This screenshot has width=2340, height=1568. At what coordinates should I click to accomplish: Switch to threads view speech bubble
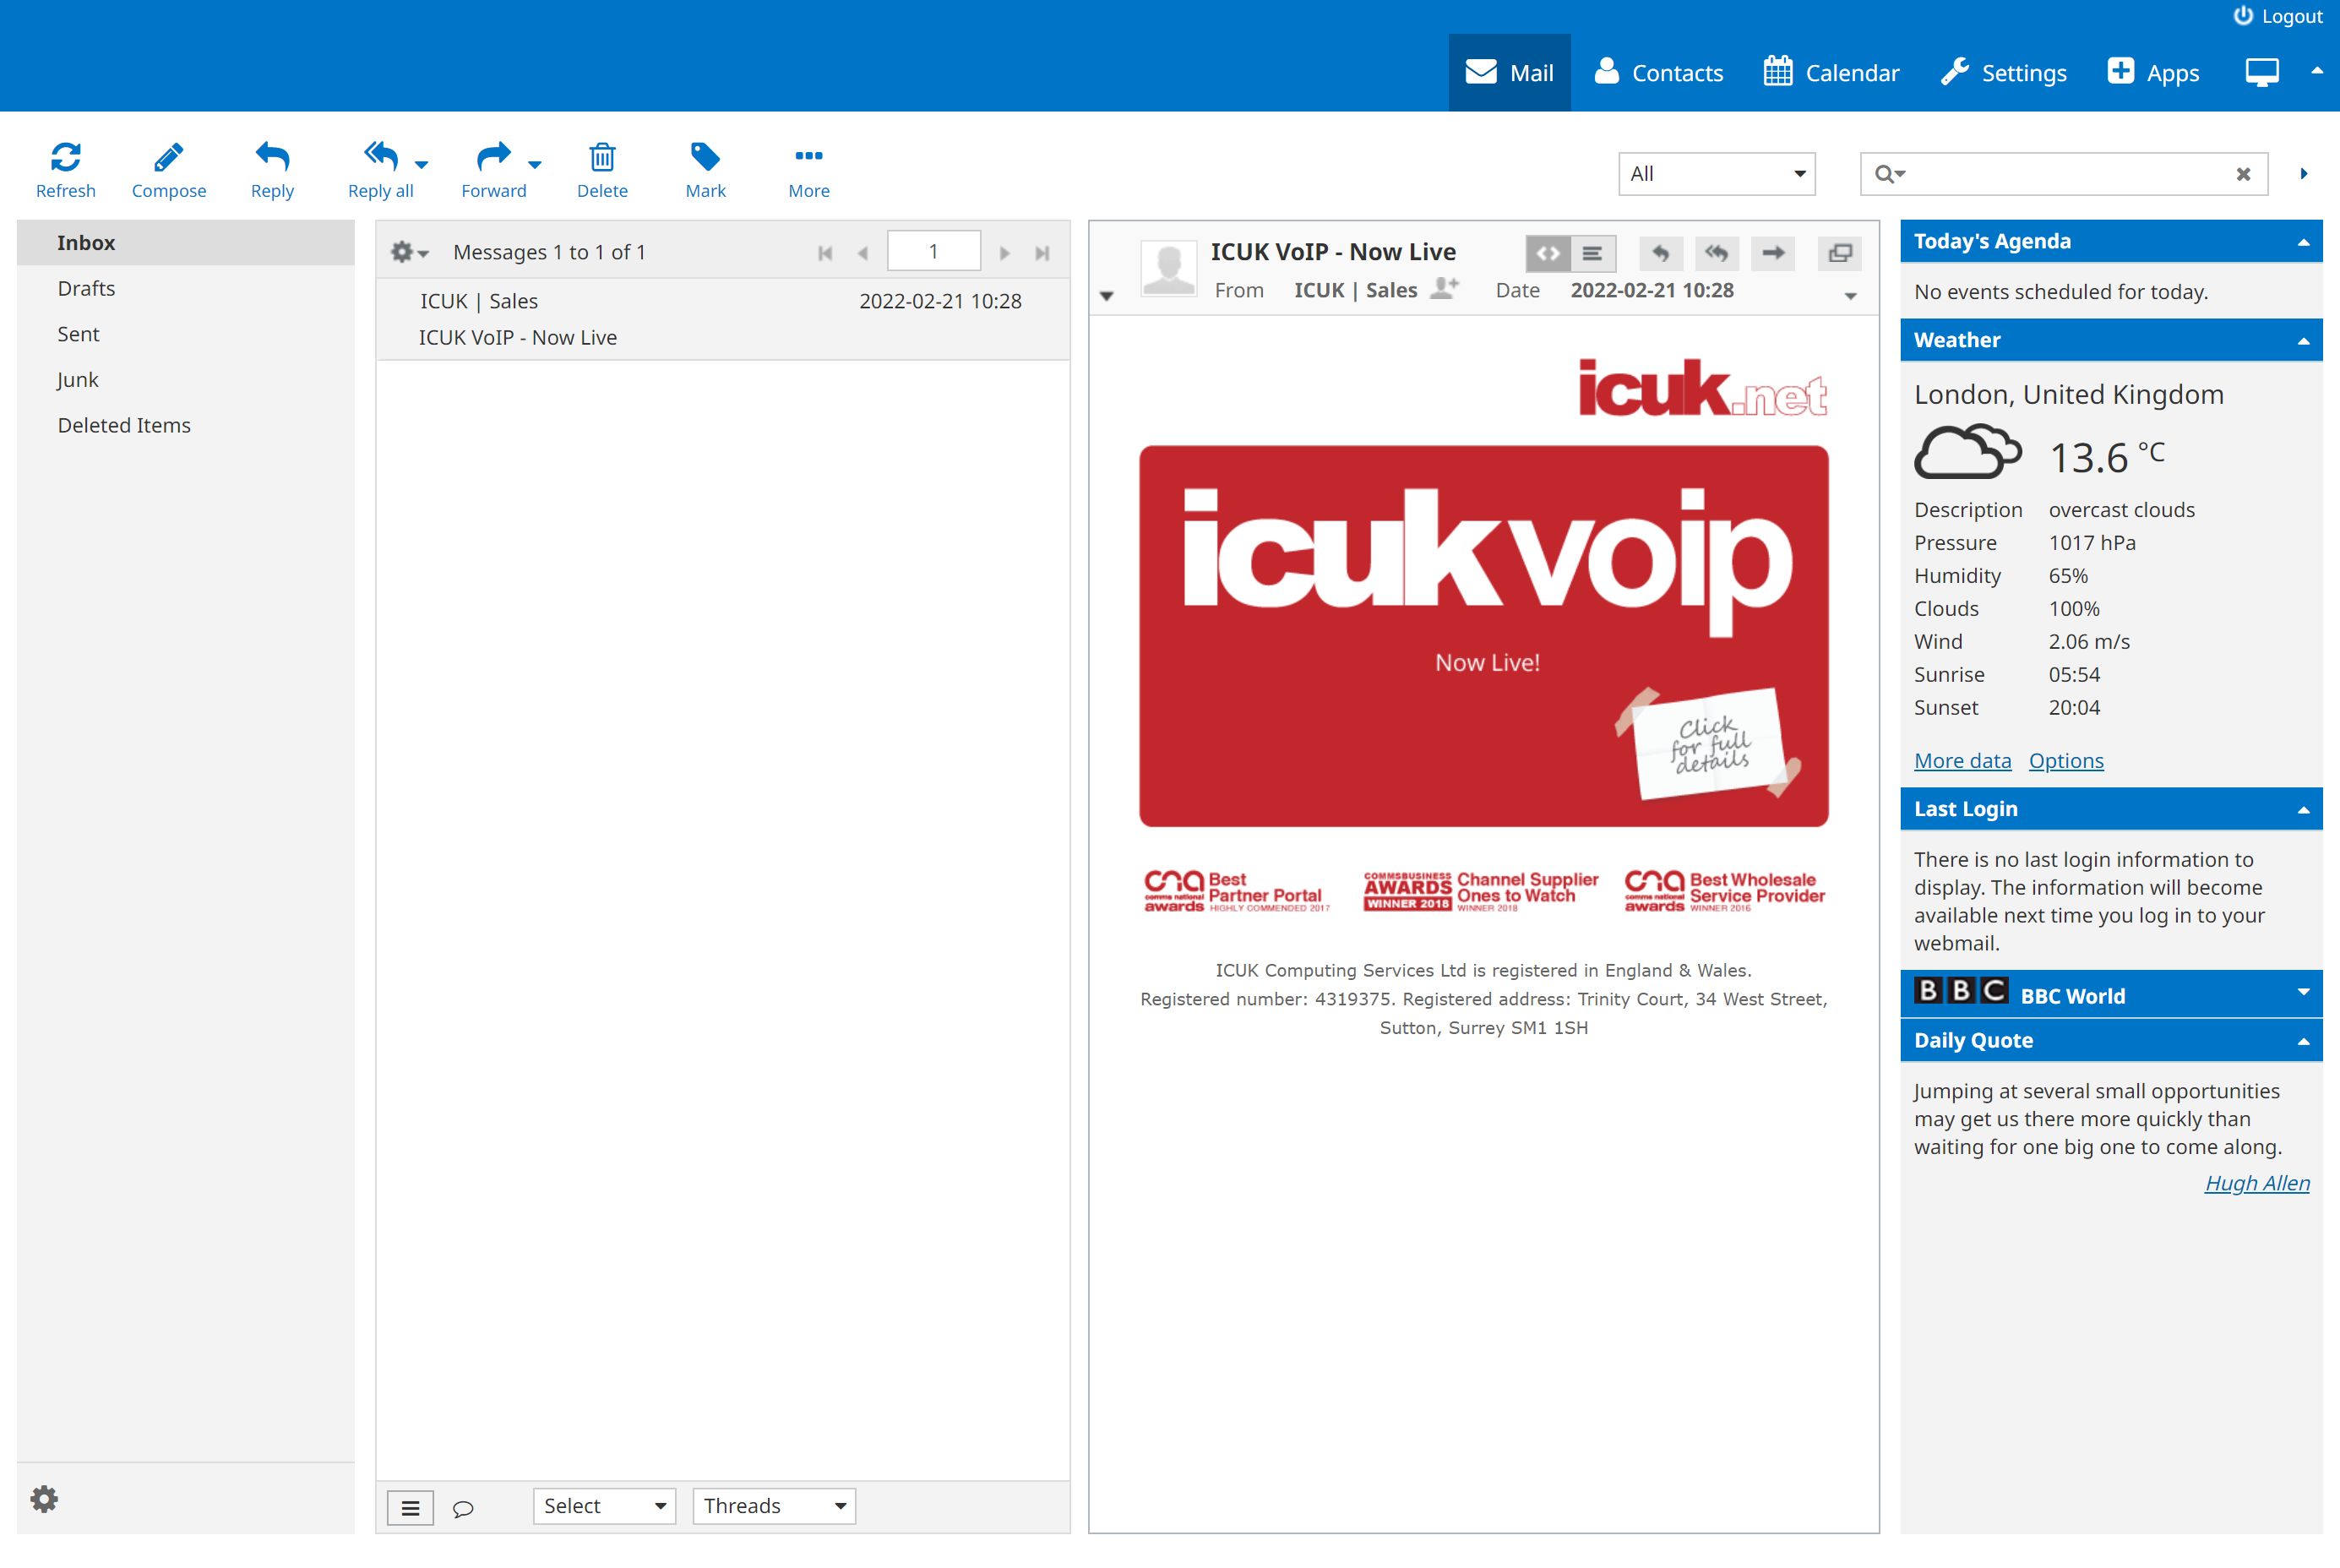(x=463, y=1508)
